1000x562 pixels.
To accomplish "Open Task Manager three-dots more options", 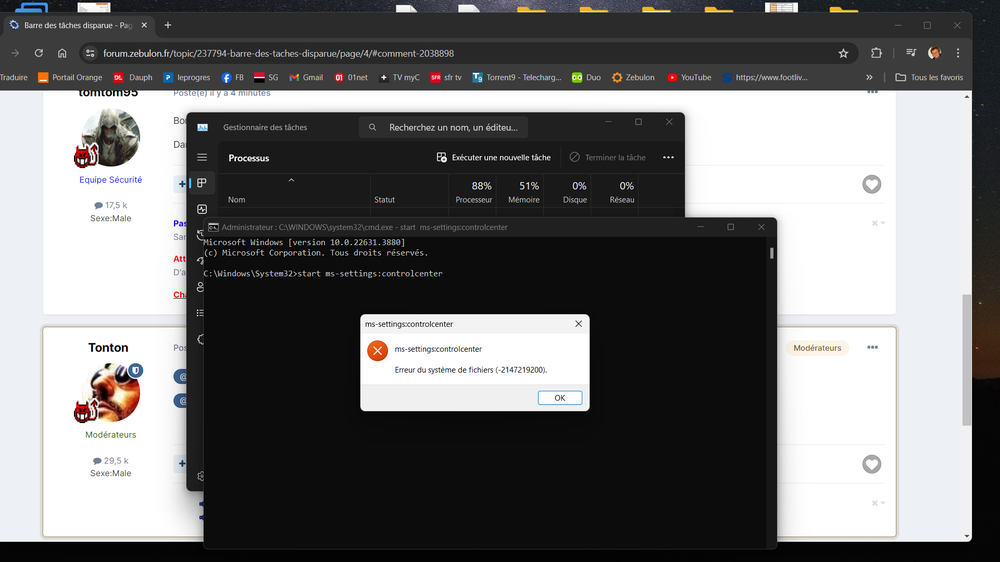I will 668,157.
